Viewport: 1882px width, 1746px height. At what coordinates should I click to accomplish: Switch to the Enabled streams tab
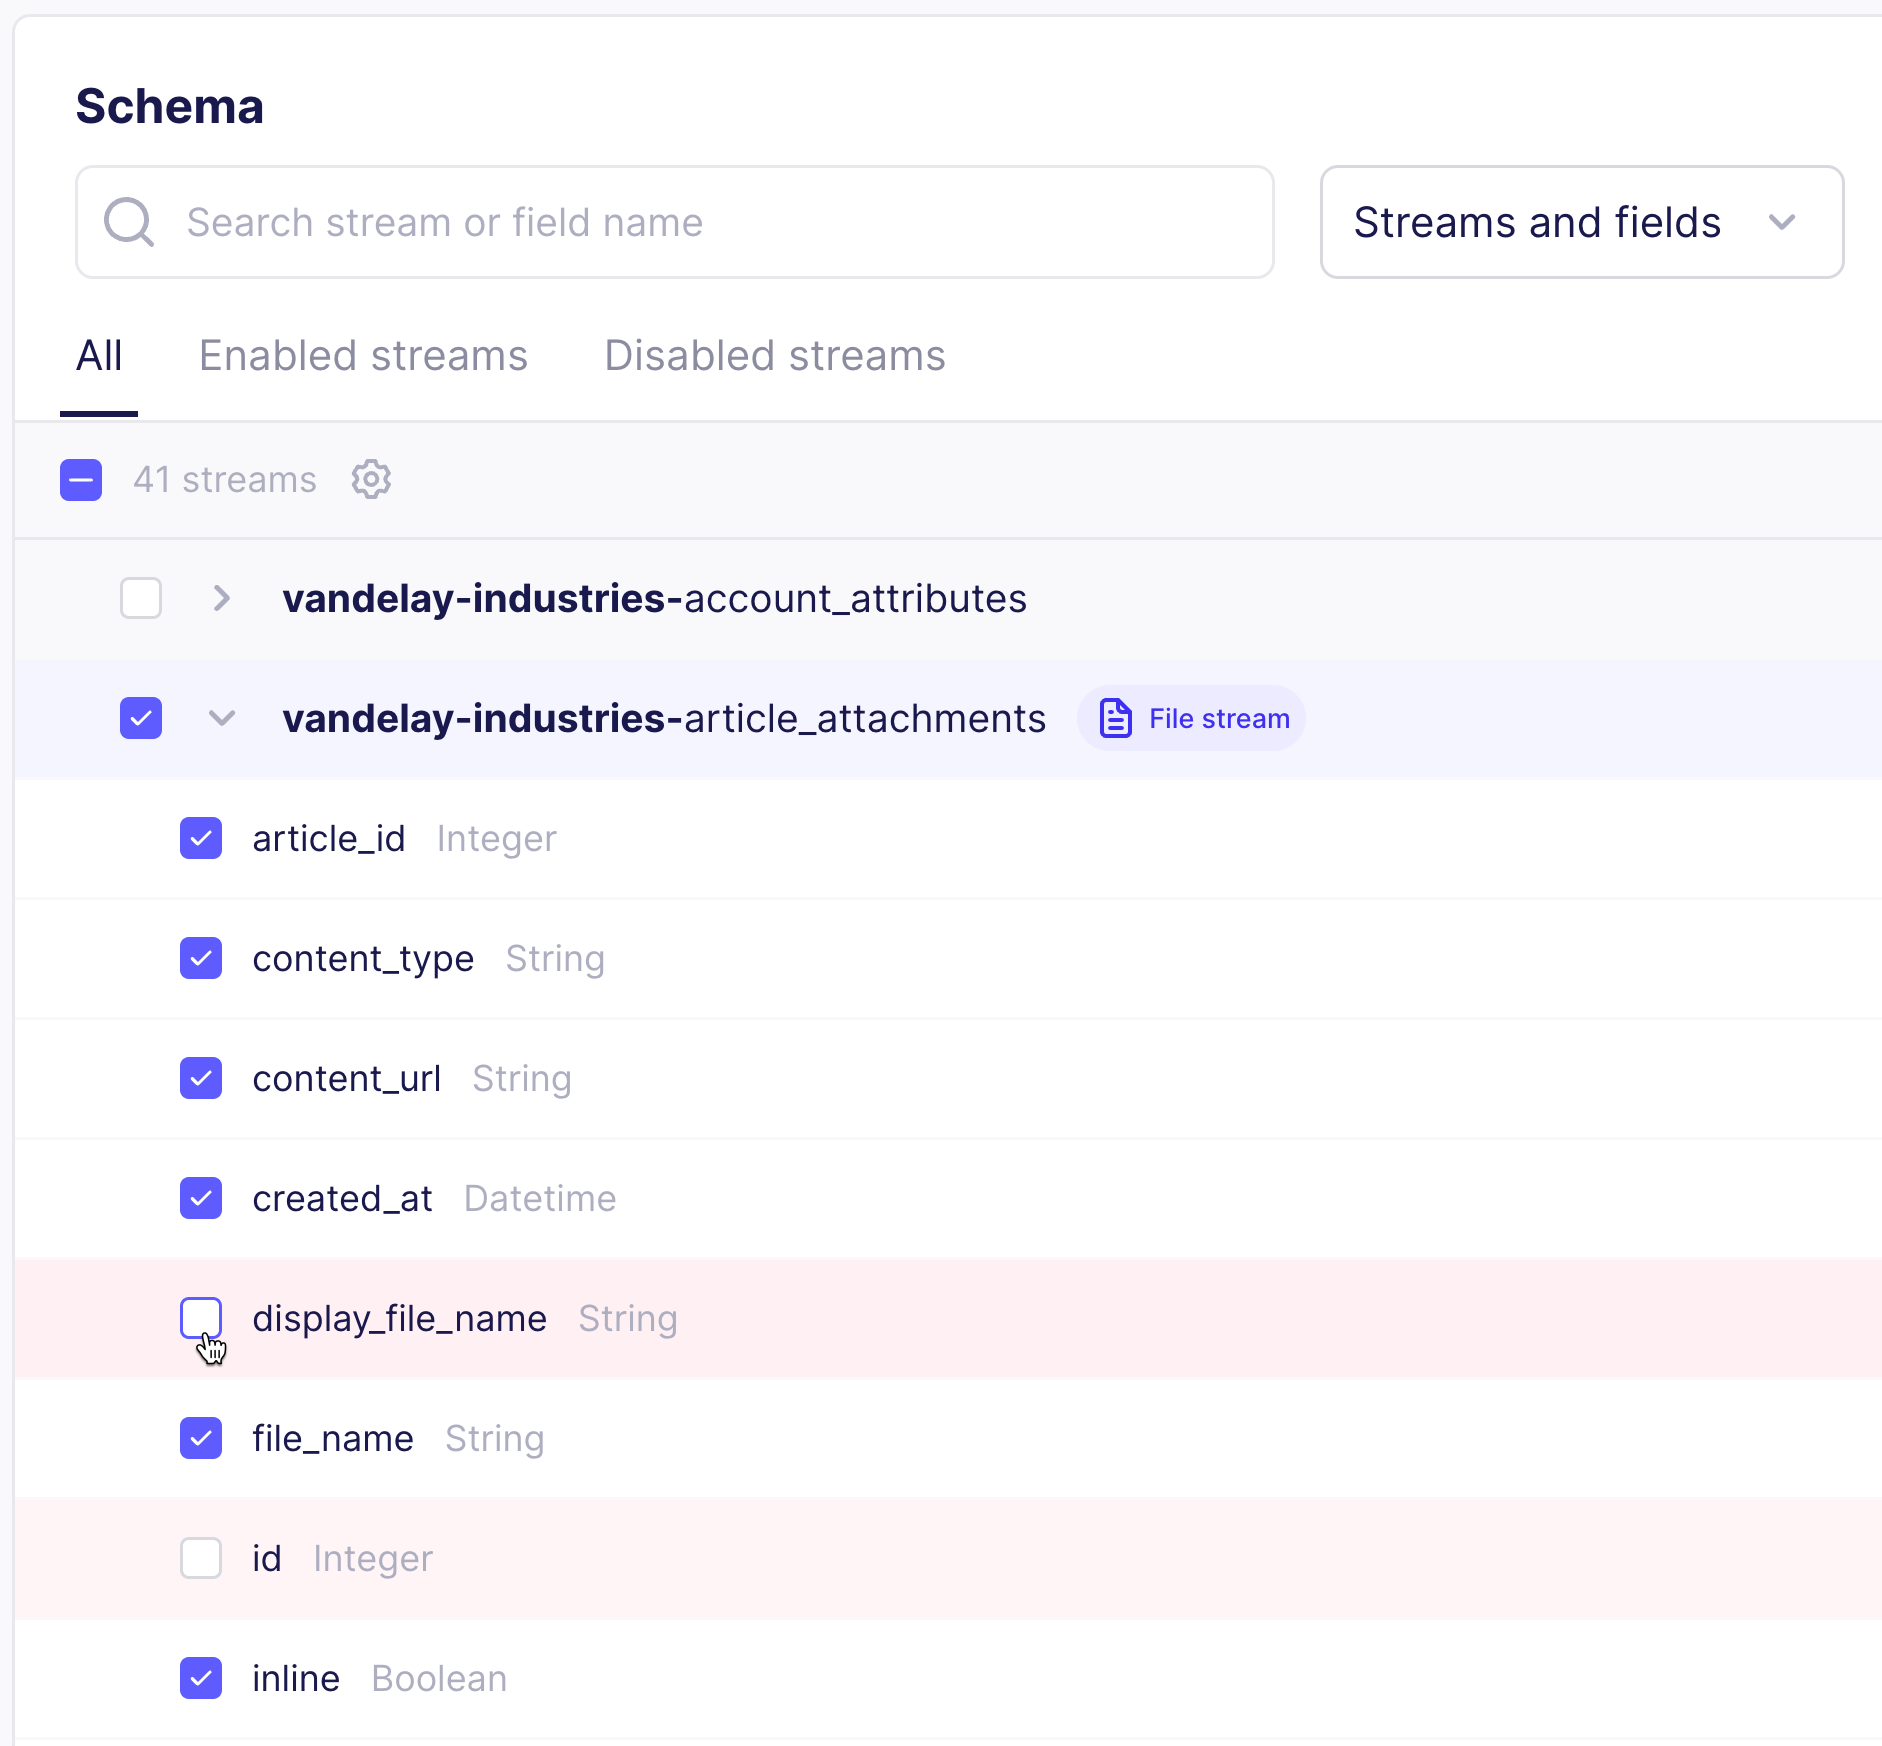(x=363, y=355)
